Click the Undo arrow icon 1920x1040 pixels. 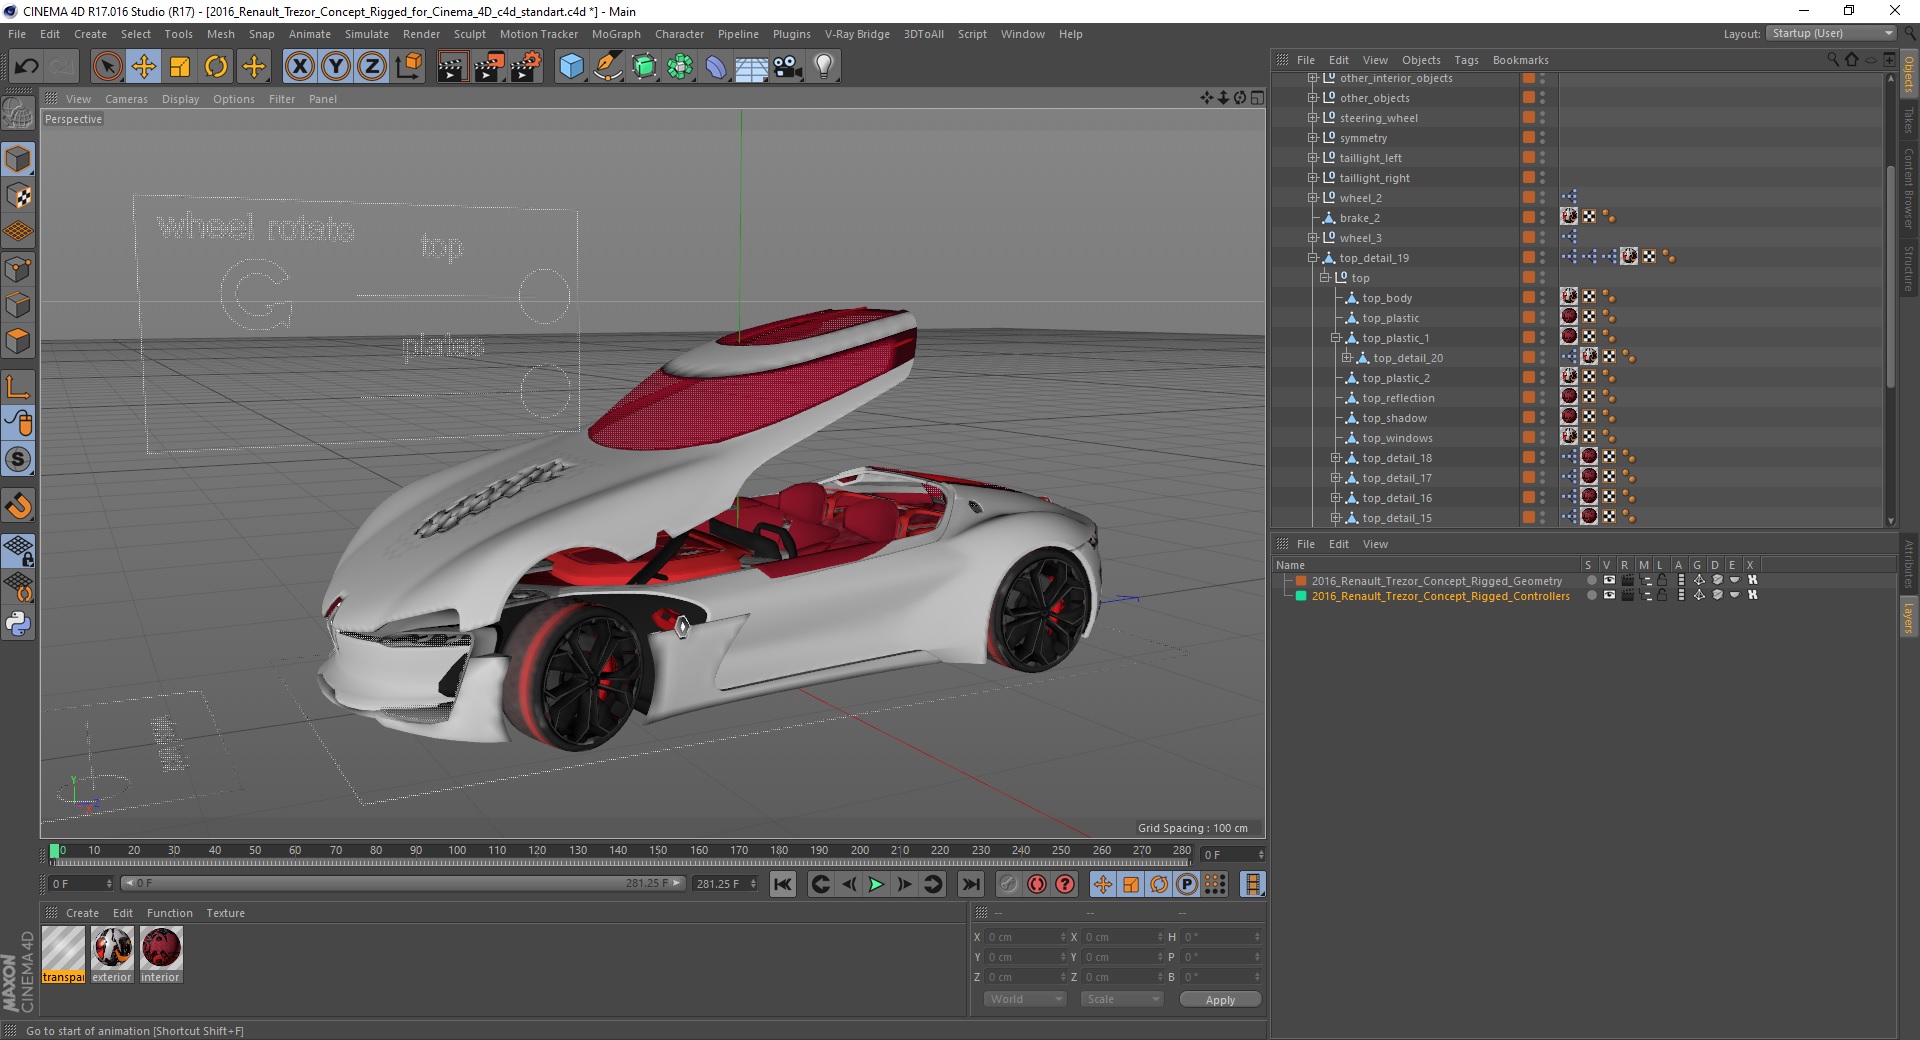tap(27, 67)
